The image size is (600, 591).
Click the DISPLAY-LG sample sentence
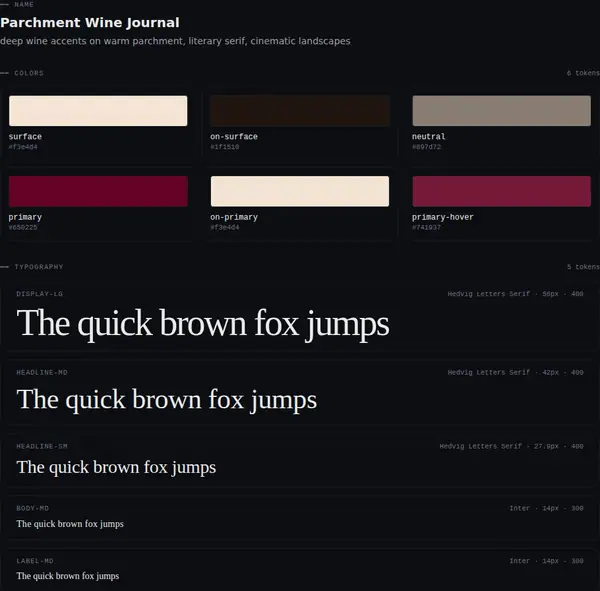point(203,324)
